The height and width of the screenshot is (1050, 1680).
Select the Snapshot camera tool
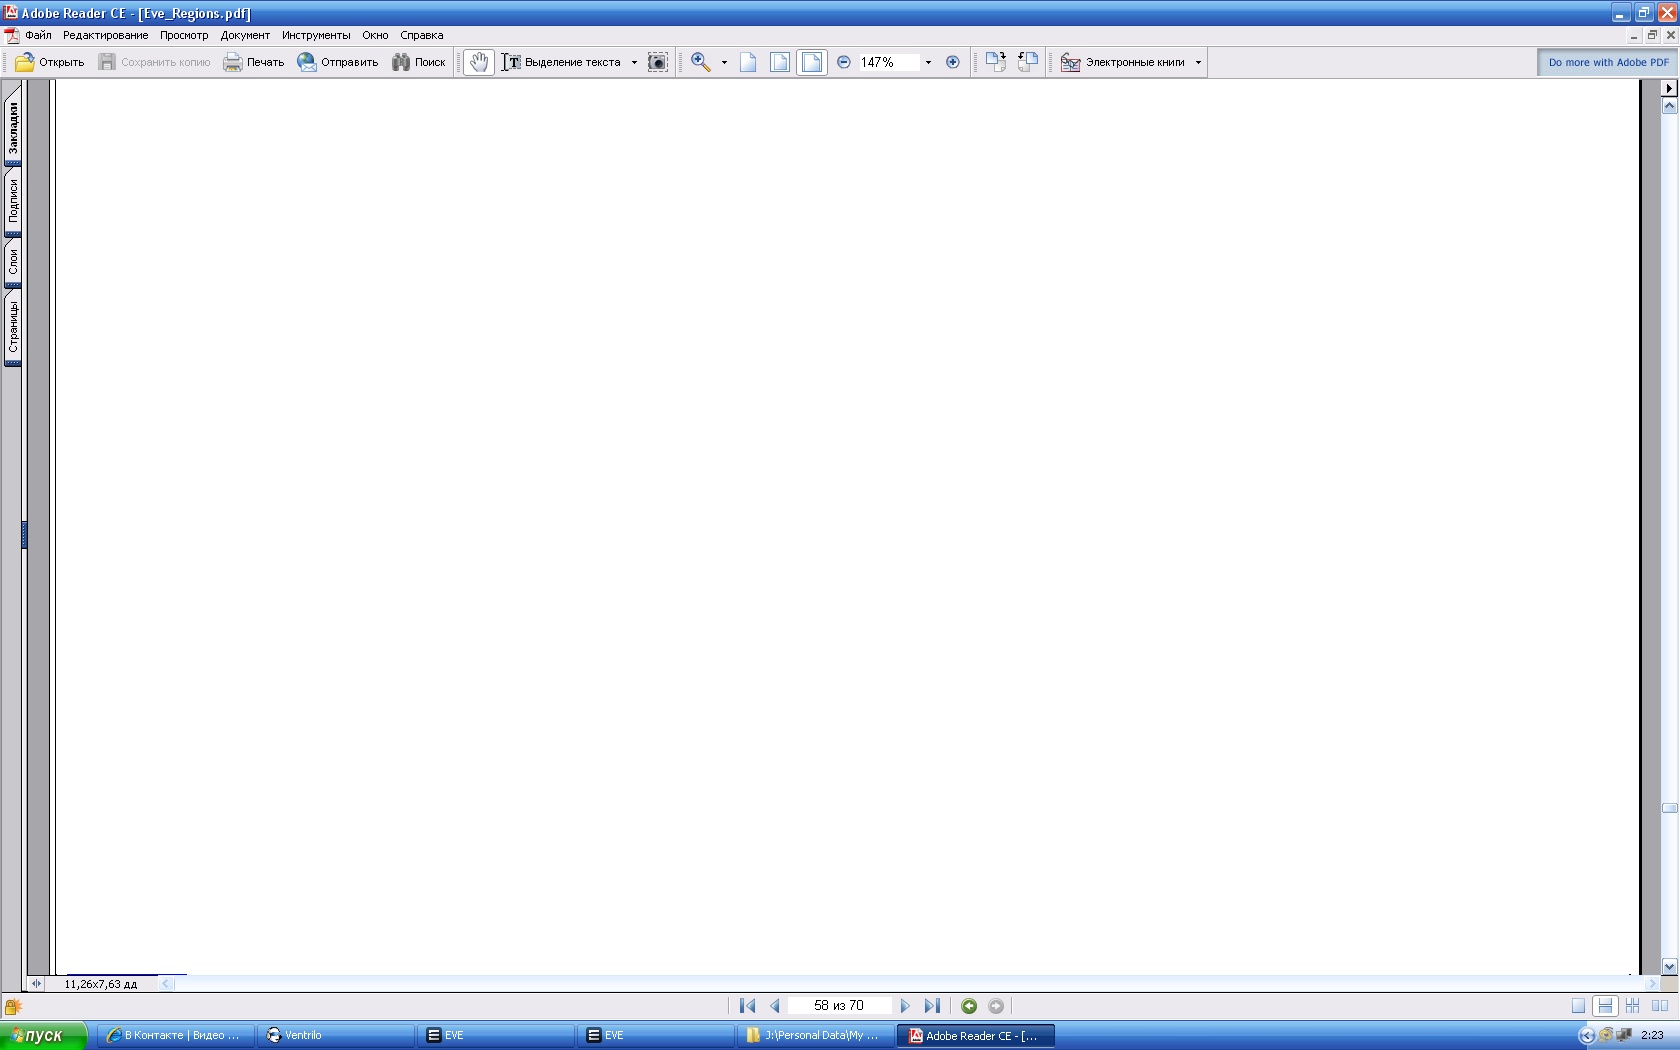(x=657, y=62)
